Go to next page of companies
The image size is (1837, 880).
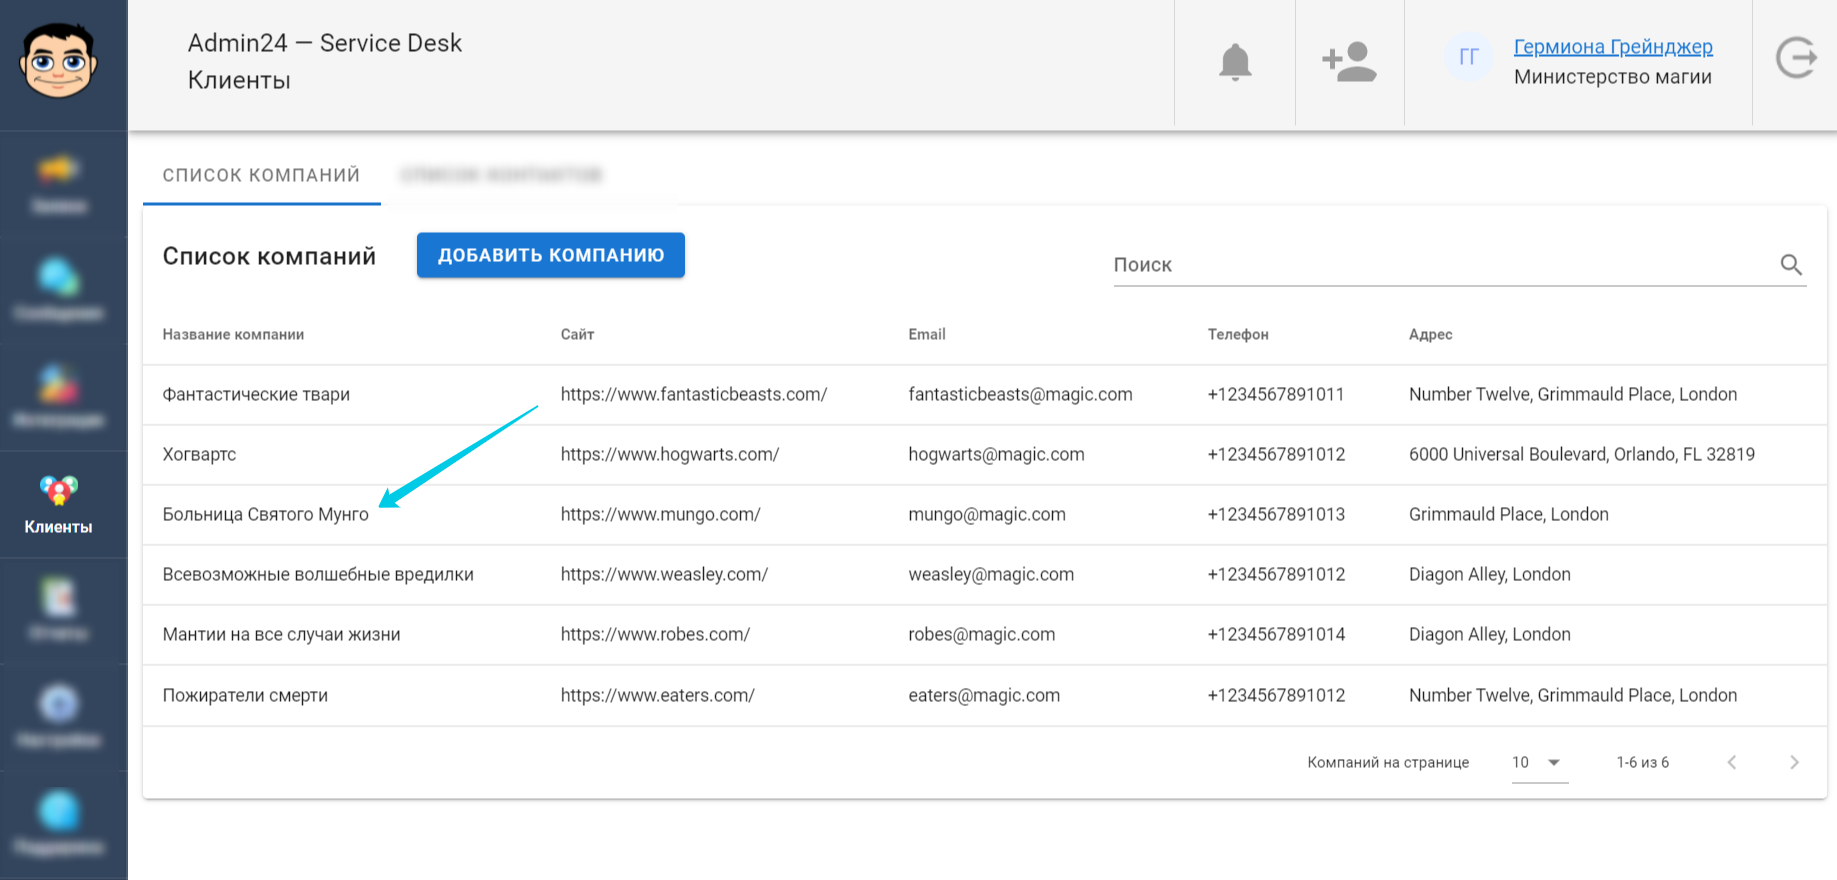pyautogui.click(x=1794, y=762)
